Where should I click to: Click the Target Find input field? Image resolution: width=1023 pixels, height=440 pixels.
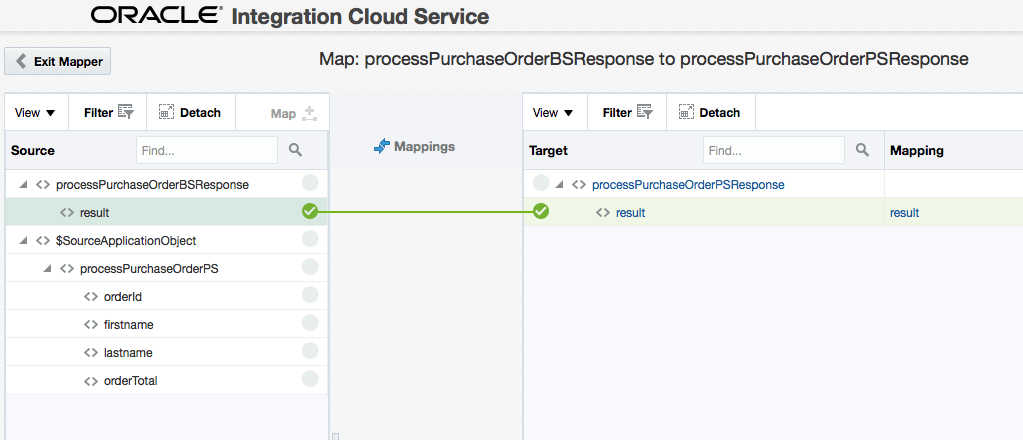click(774, 150)
